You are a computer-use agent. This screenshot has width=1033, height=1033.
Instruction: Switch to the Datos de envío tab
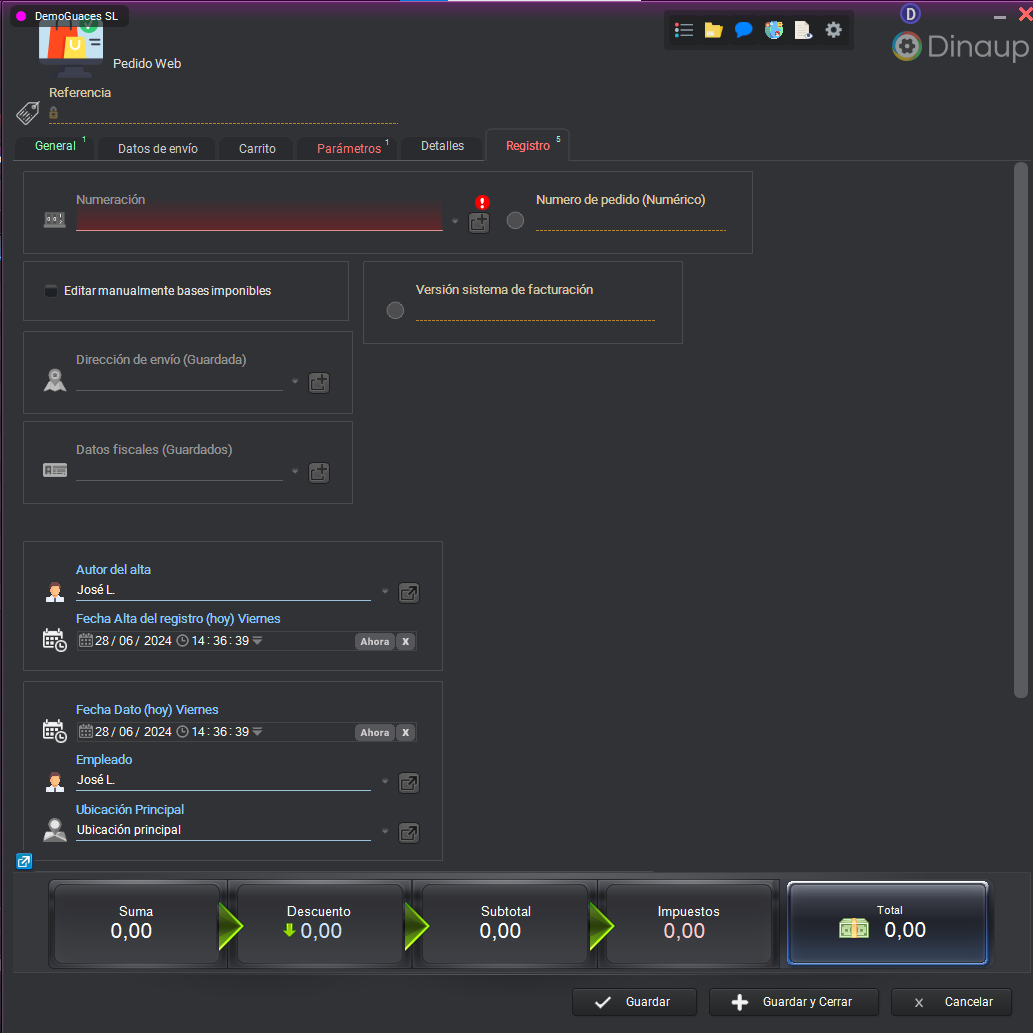(158, 148)
